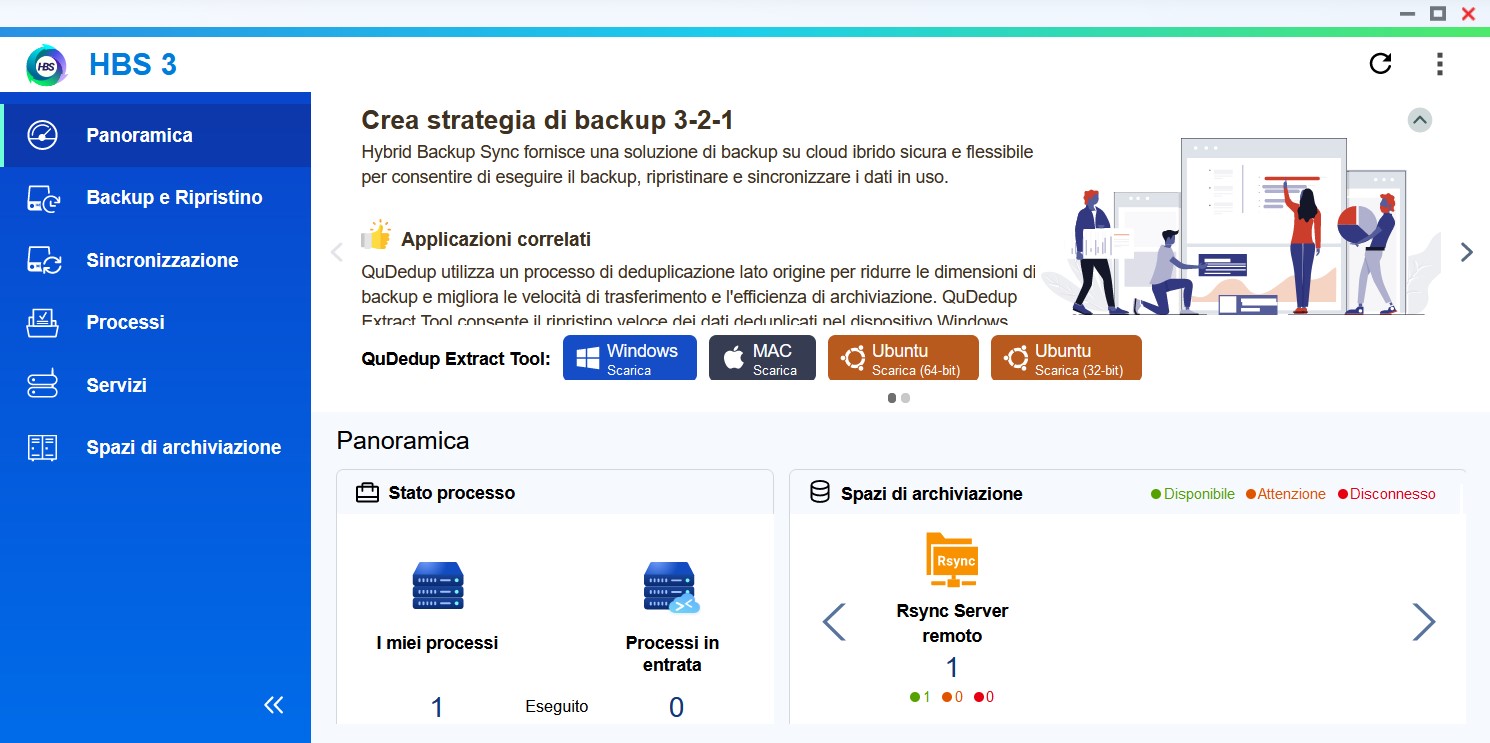Click the Attenzione legend entry
Screen dimensions: 1490x743
pos(1286,494)
